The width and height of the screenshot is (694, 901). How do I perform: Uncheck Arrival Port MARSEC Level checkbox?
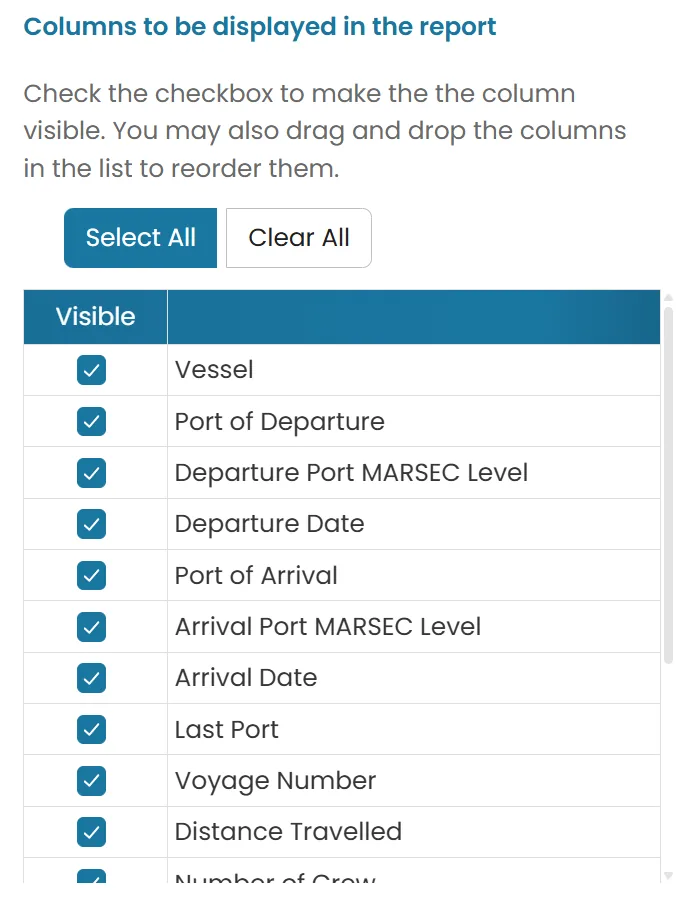click(91, 626)
